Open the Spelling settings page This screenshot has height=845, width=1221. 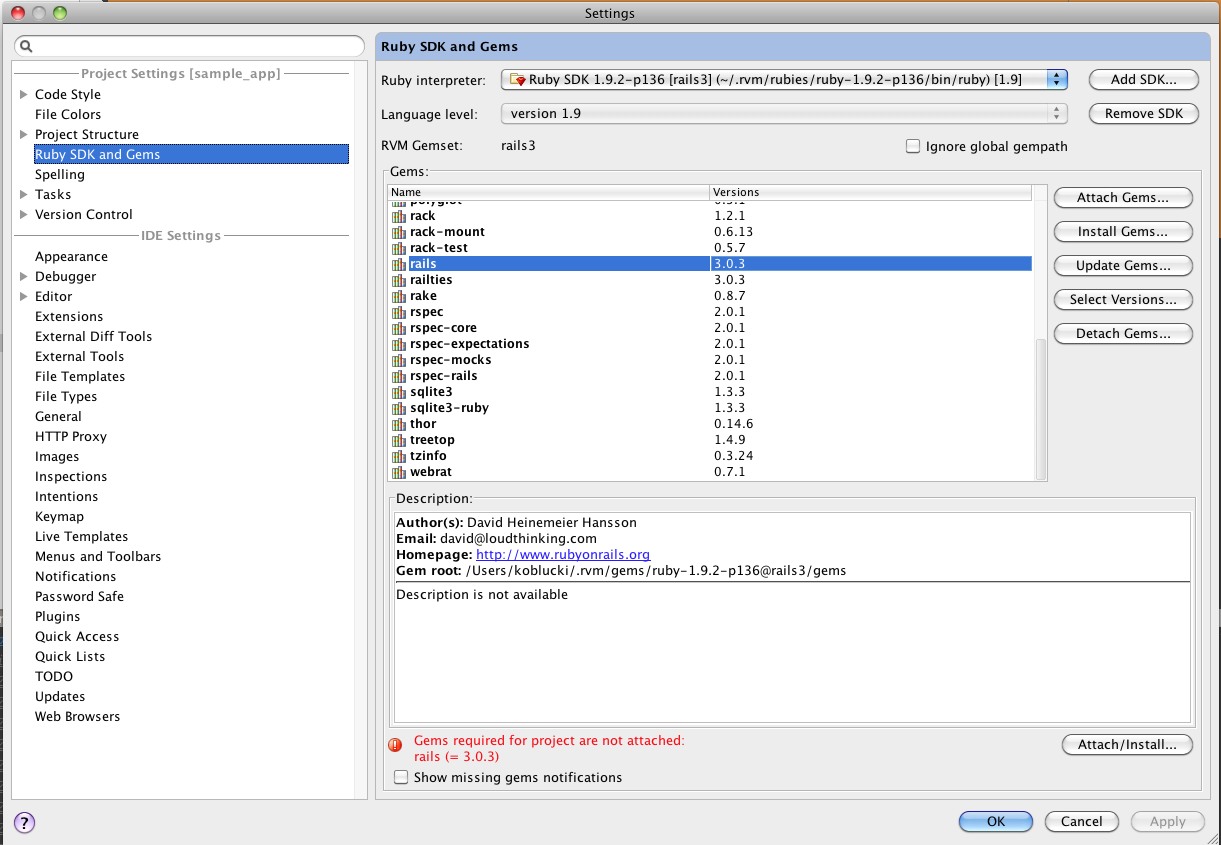(x=60, y=174)
